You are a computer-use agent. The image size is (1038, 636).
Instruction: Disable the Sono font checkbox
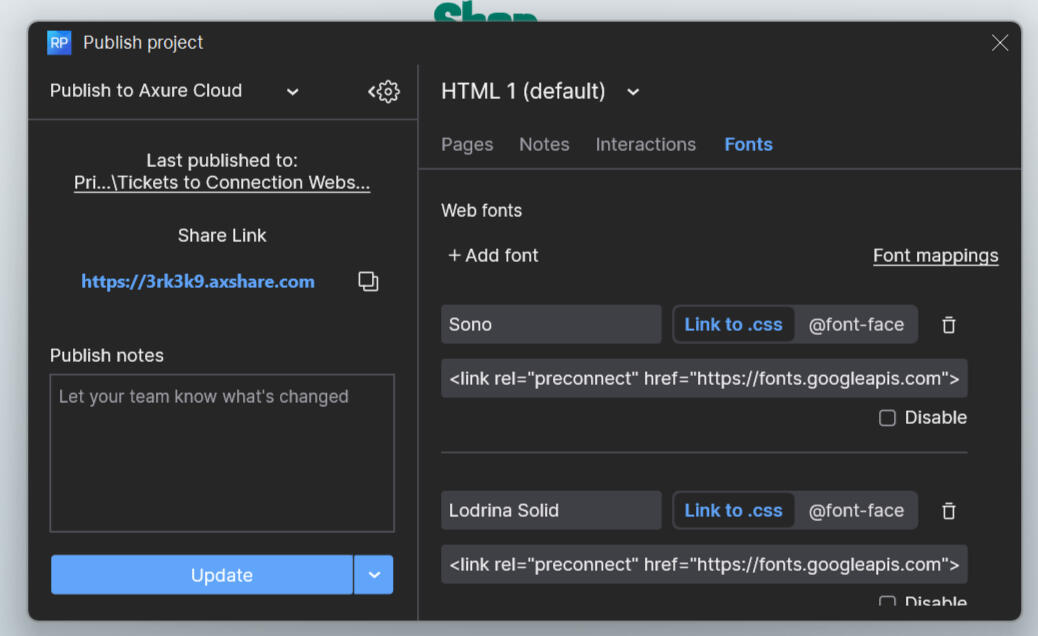pyautogui.click(x=887, y=418)
